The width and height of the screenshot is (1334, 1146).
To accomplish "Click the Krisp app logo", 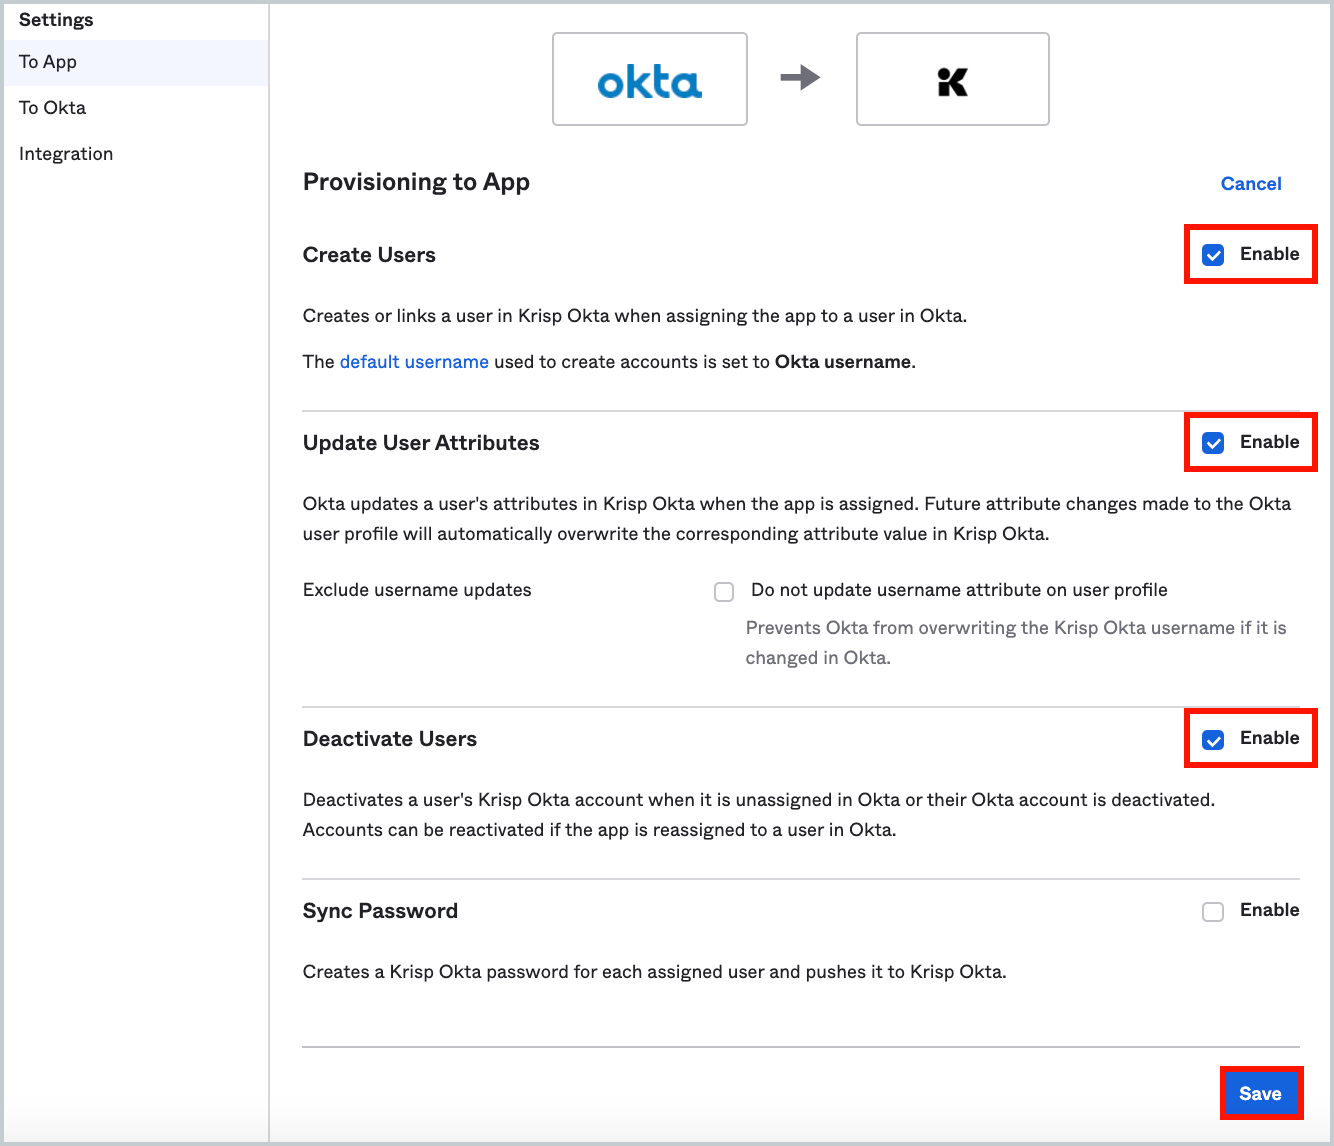I will coord(951,79).
